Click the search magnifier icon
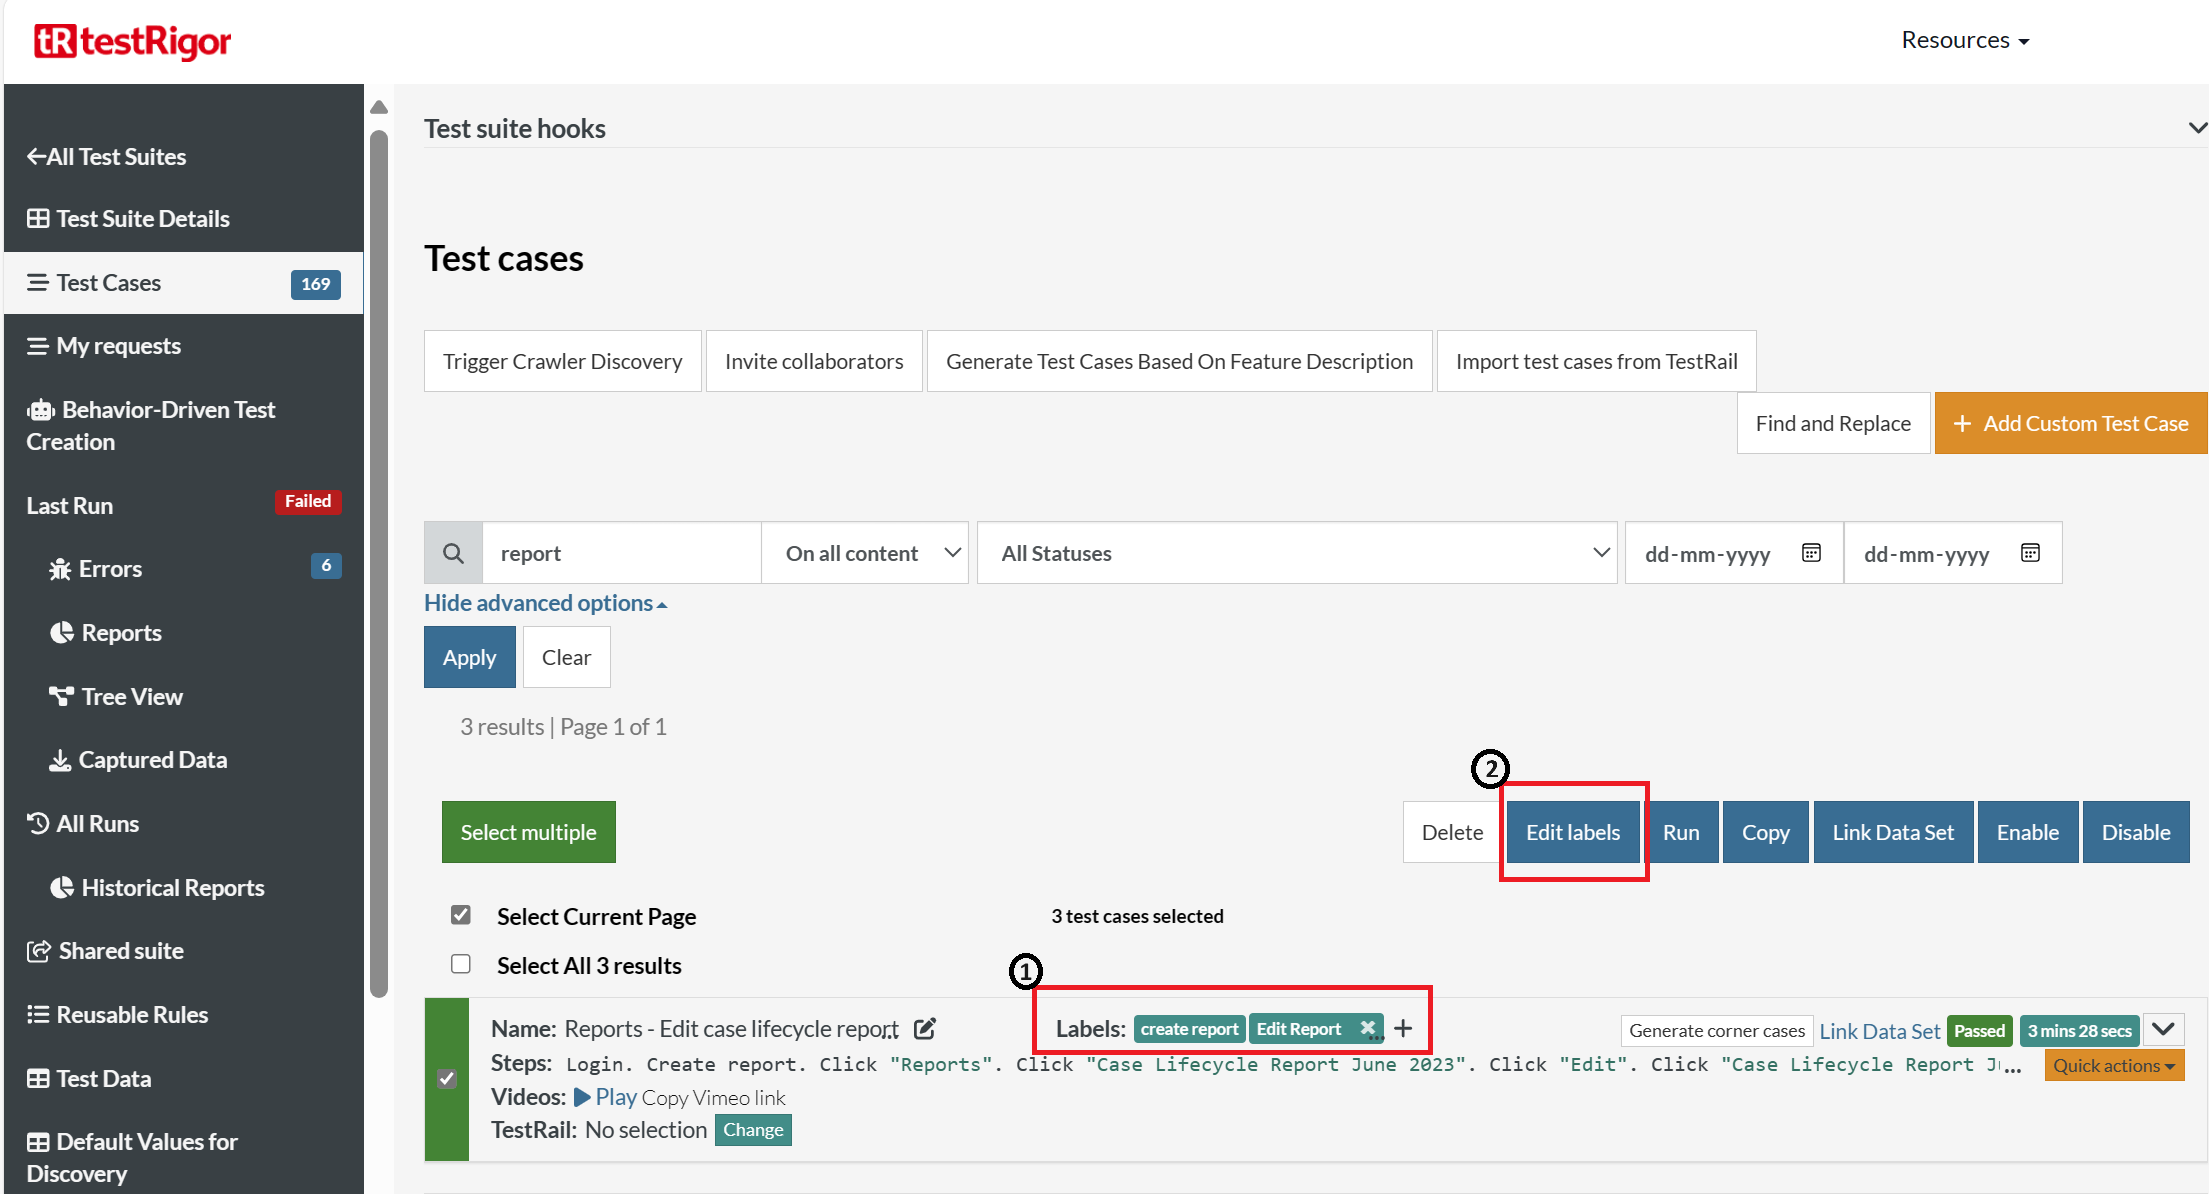2209x1194 pixels. 453,553
